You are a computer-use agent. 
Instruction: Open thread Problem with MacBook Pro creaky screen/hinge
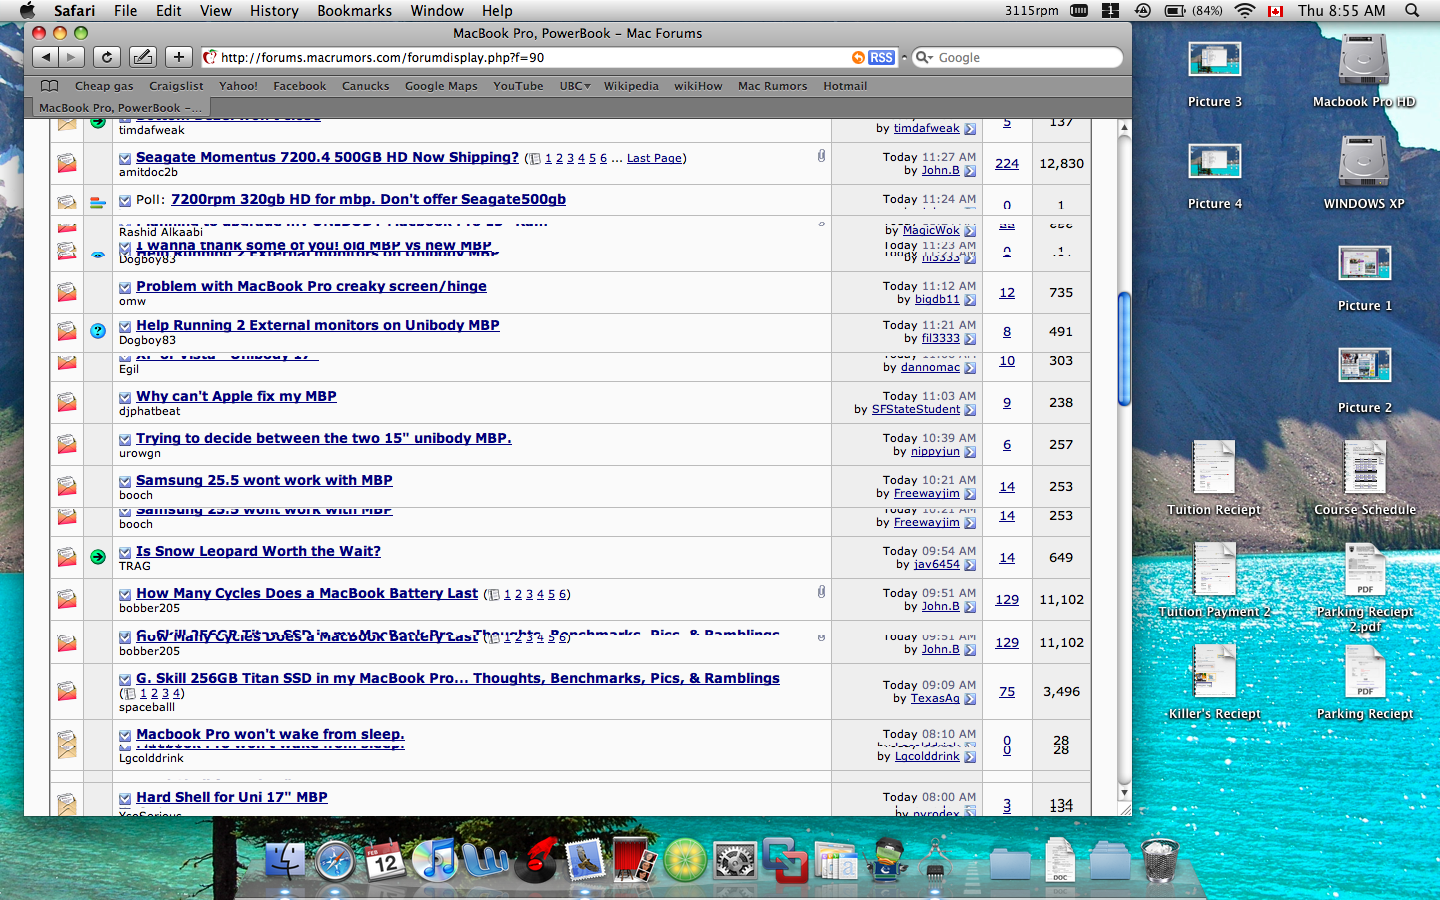[311, 286]
